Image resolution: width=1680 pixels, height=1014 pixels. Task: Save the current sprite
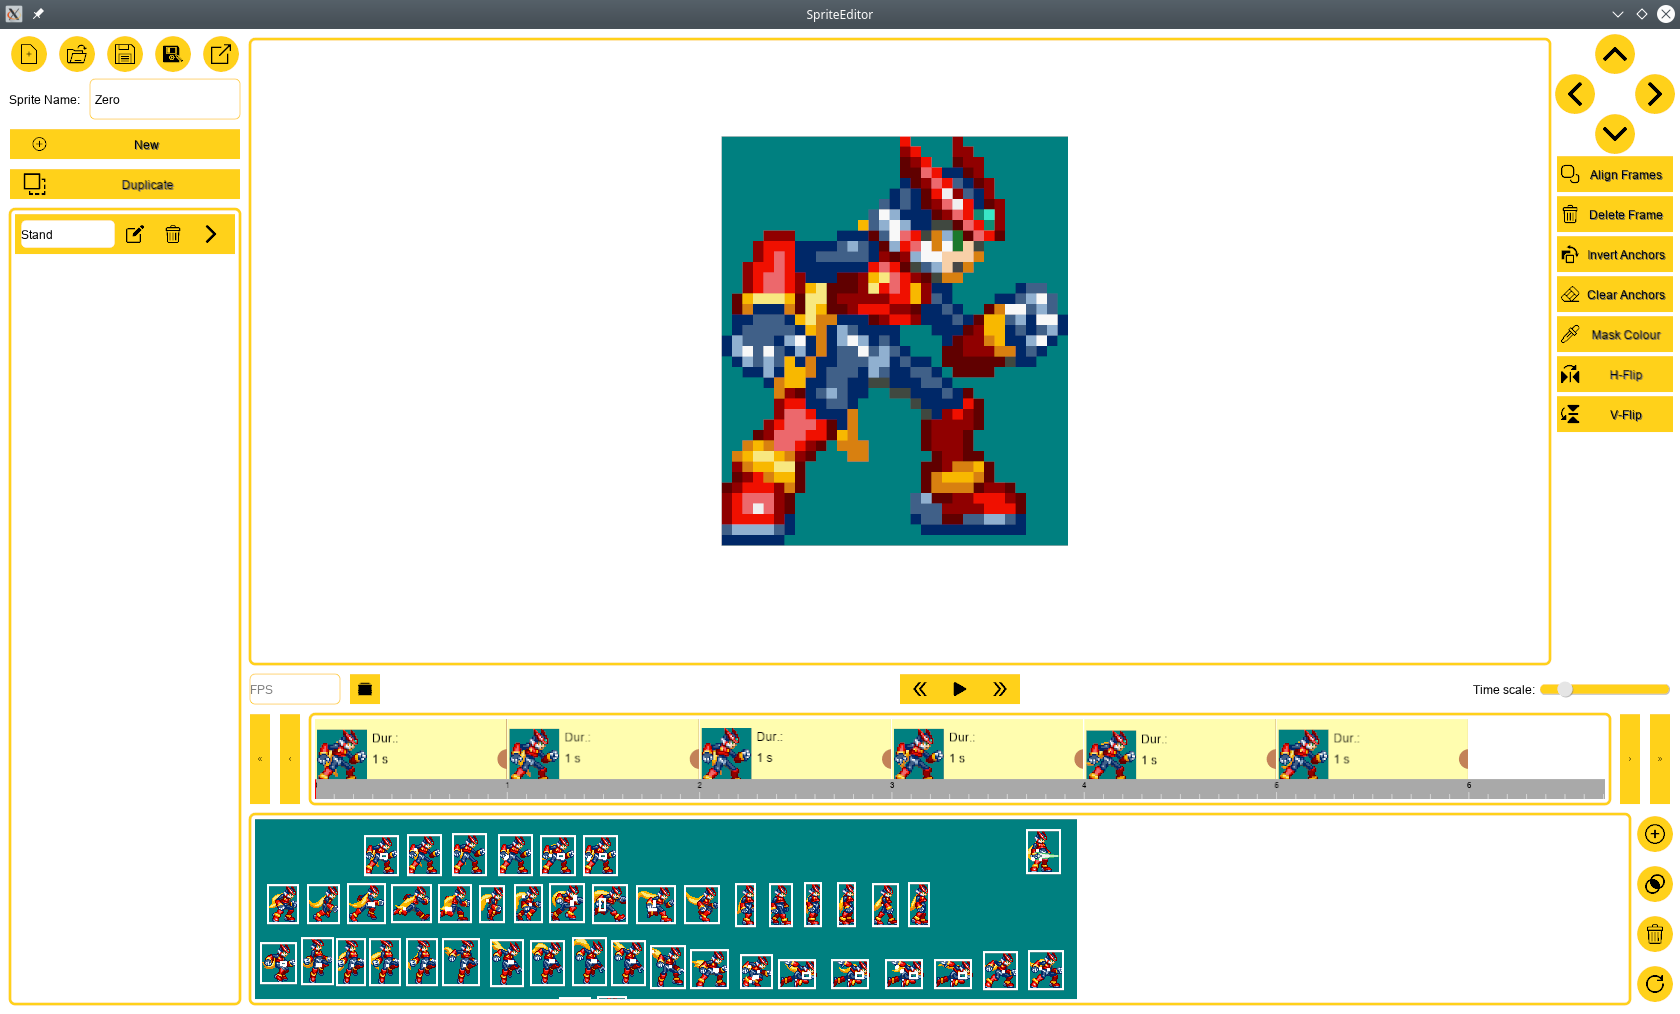coord(125,54)
